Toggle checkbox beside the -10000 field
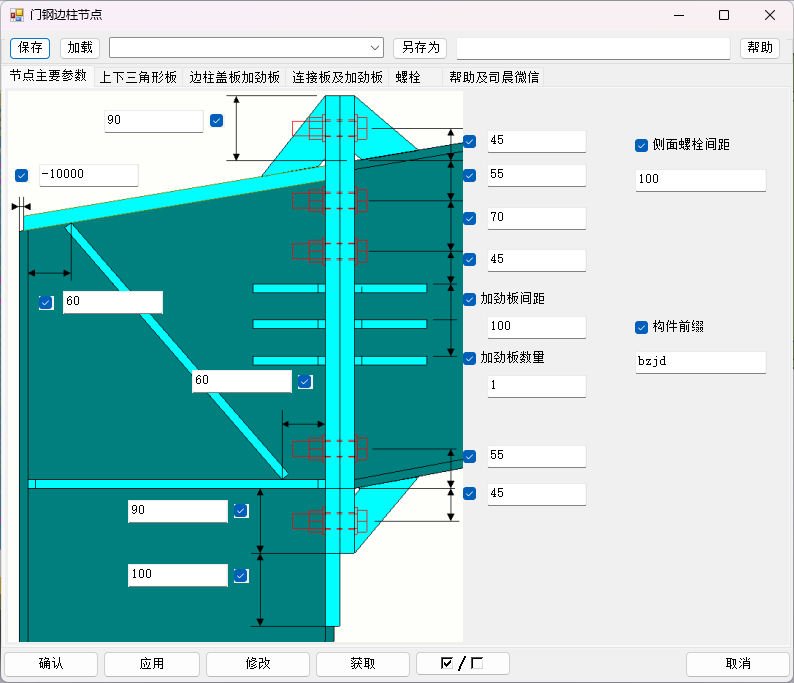 (21, 175)
